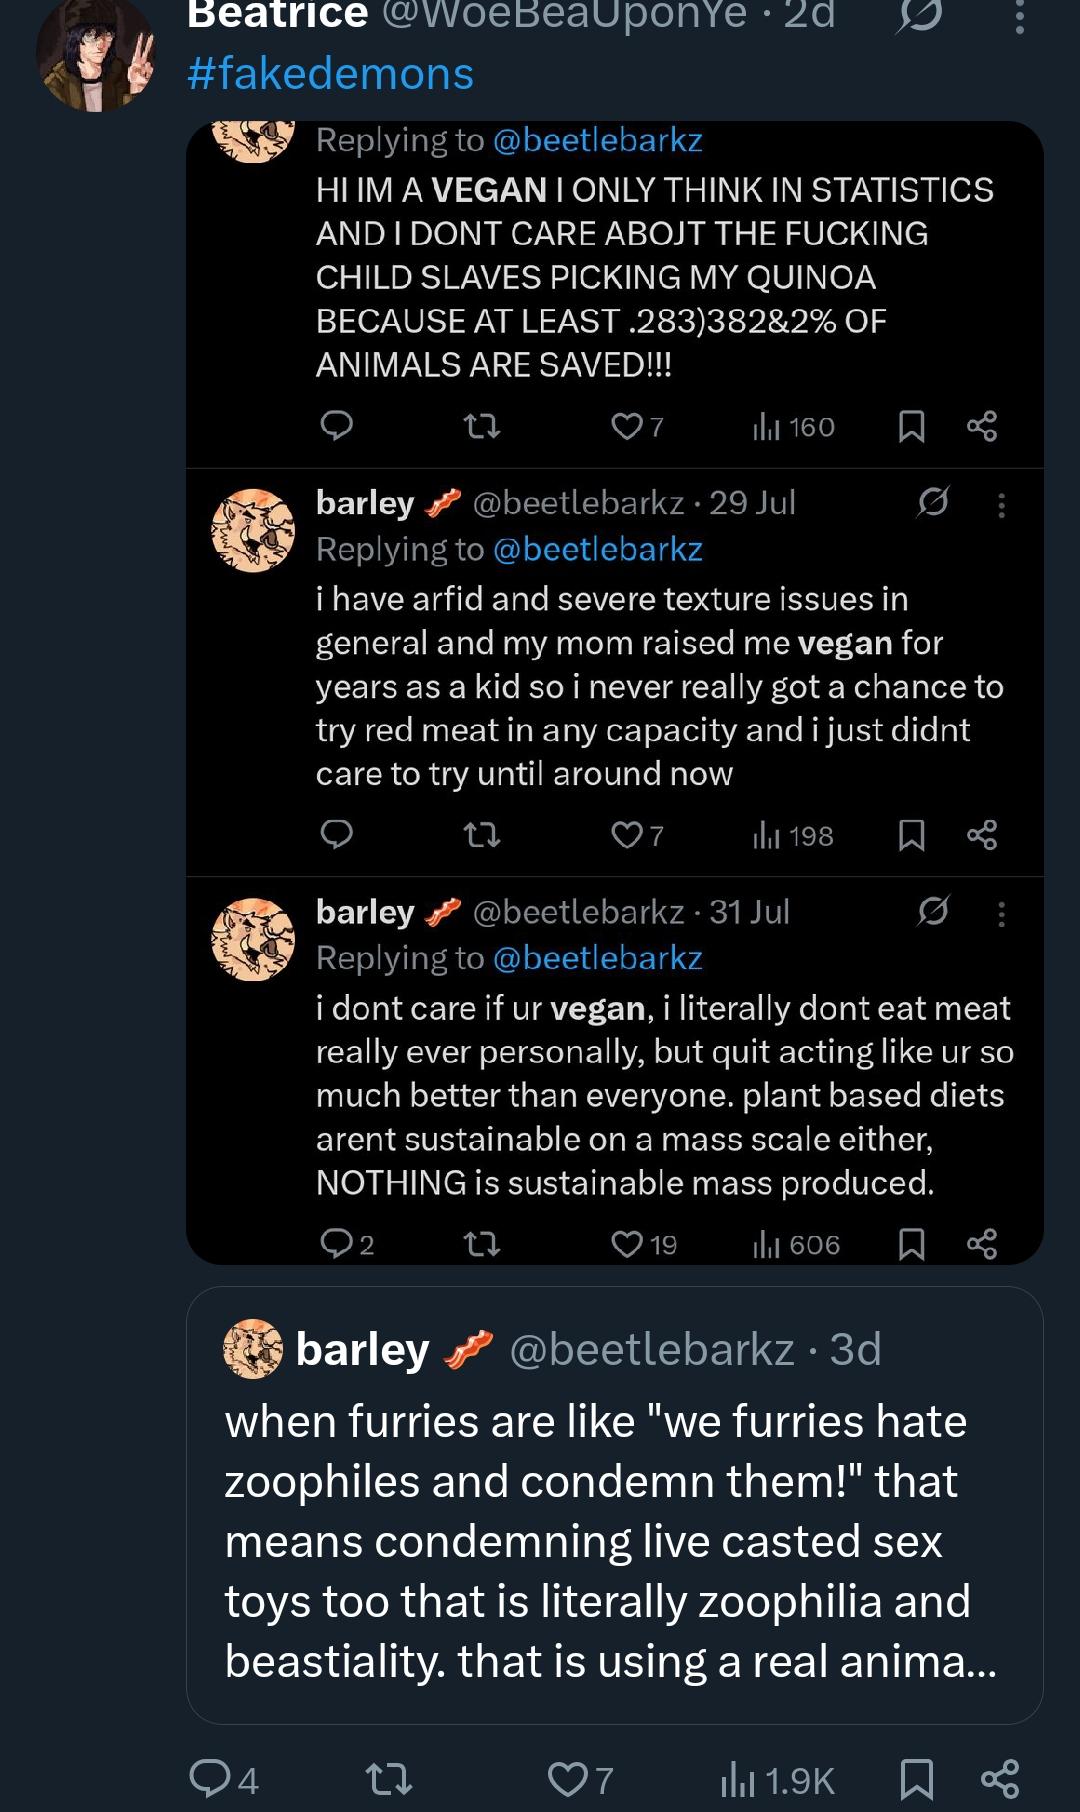Open @beetlebarkz mention in 29 Jul reply
The image size is (1080, 1812).
(x=597, y=549)
